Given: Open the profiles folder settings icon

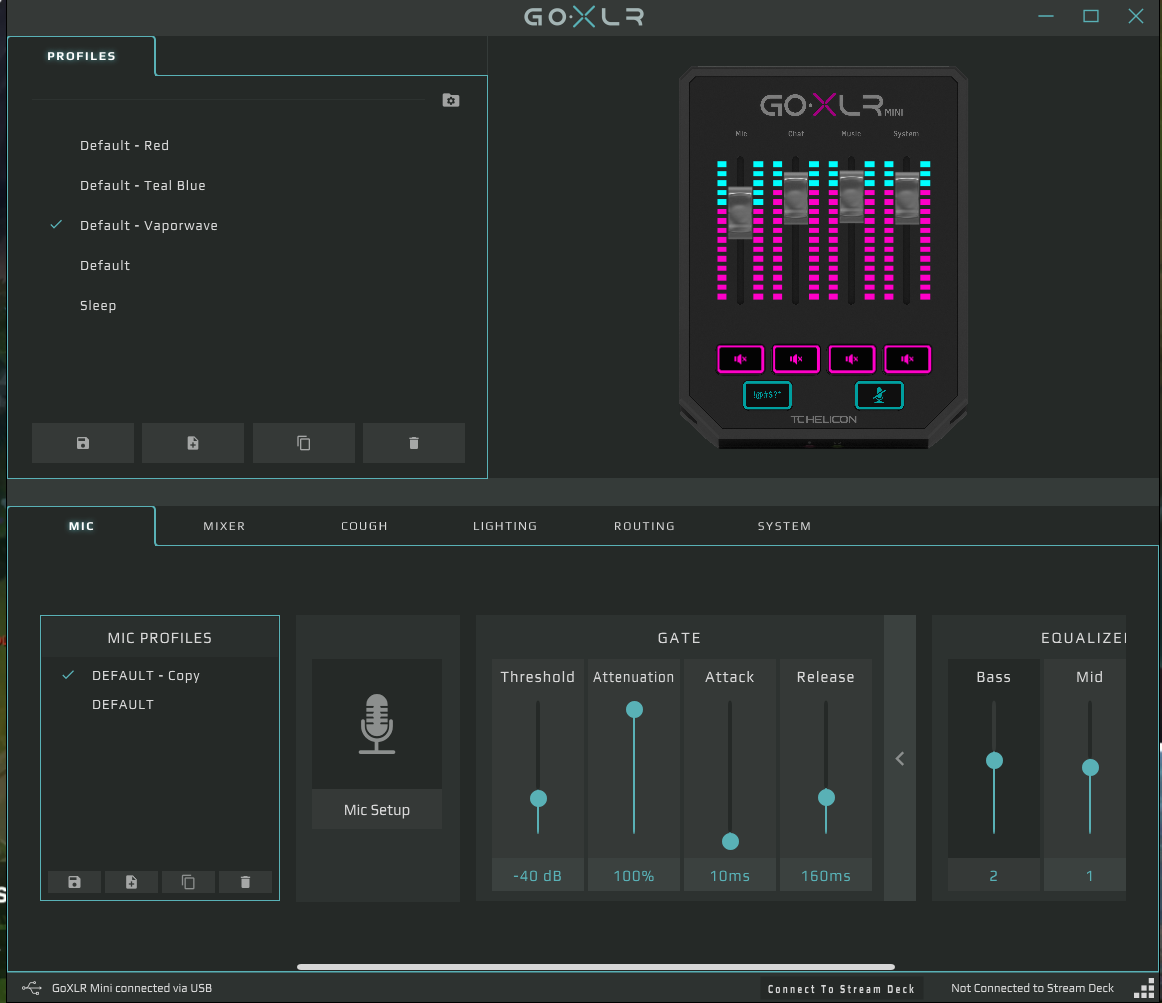Looking at the screenshot, I should pyautogui.click(x=451, y=100).
